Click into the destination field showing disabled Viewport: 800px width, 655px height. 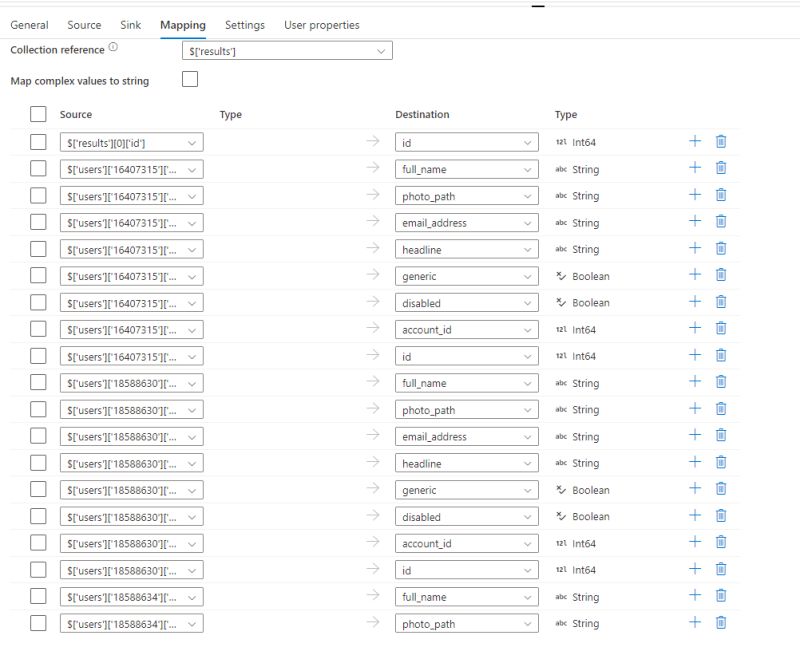(x=466, y=302)
